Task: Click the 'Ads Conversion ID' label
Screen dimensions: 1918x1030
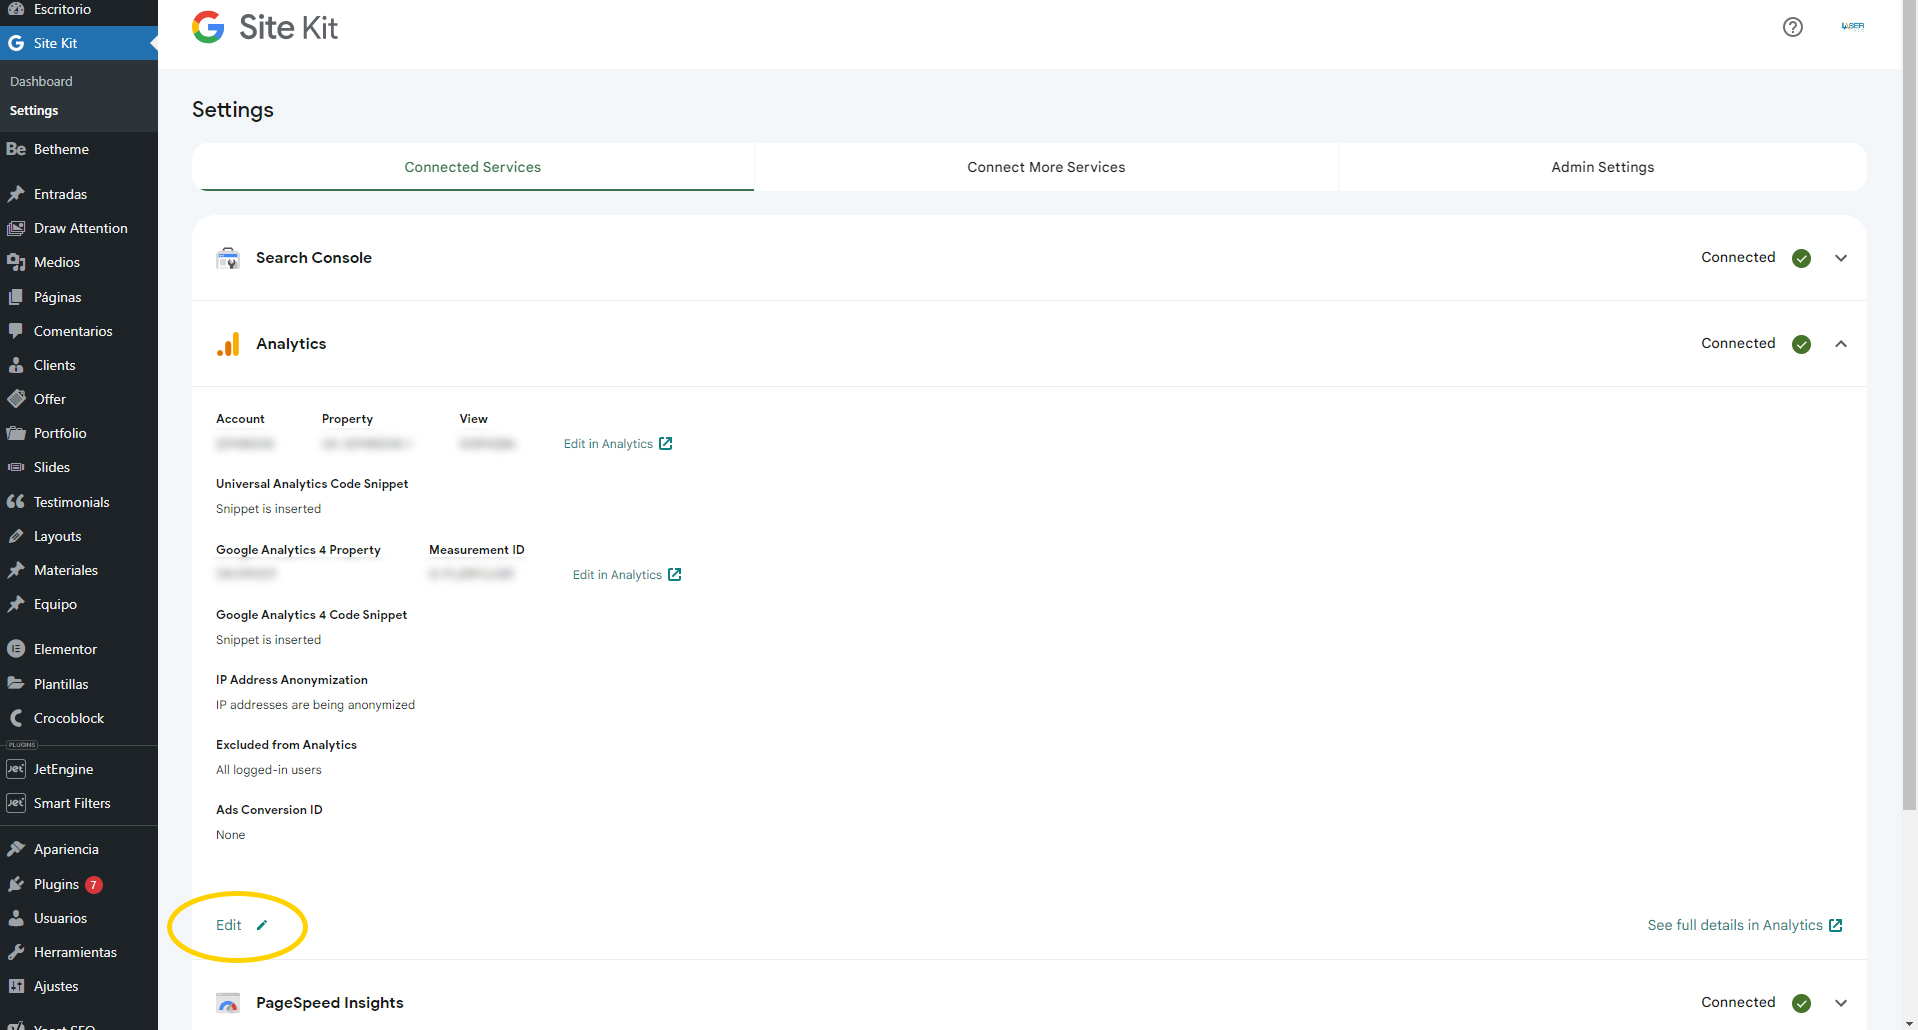Action: click(x=269, y=810)
